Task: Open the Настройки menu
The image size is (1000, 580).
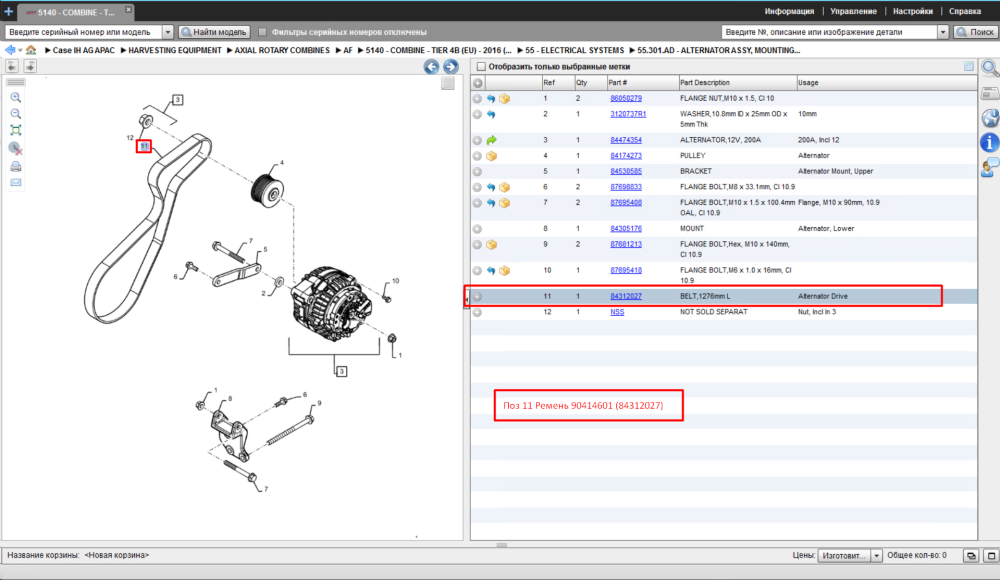Action: (913, 11)
